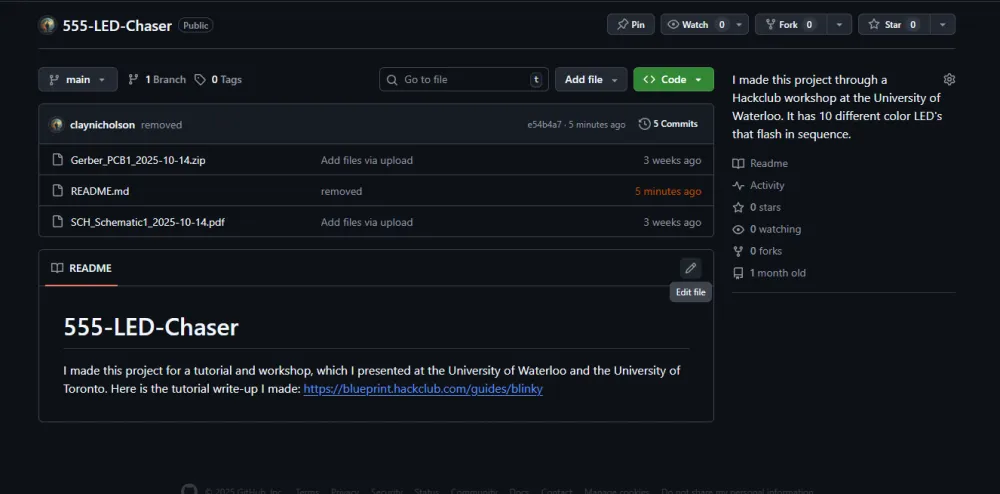The height and width of the screenshot is (494, 1000).
Task: Open the About settings gear icon
Action: 949,80
